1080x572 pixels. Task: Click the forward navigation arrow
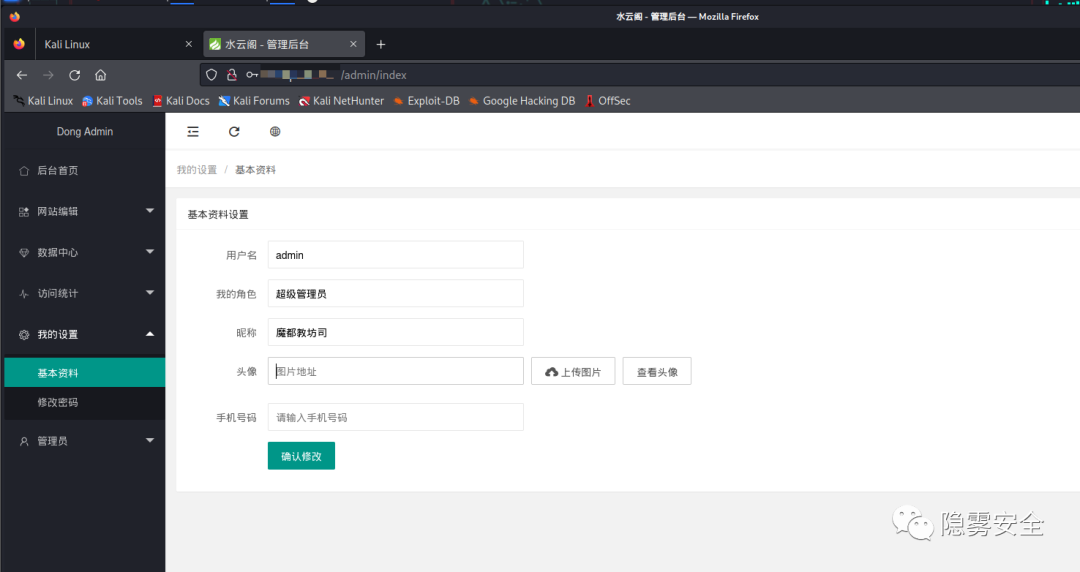point(48,75)
